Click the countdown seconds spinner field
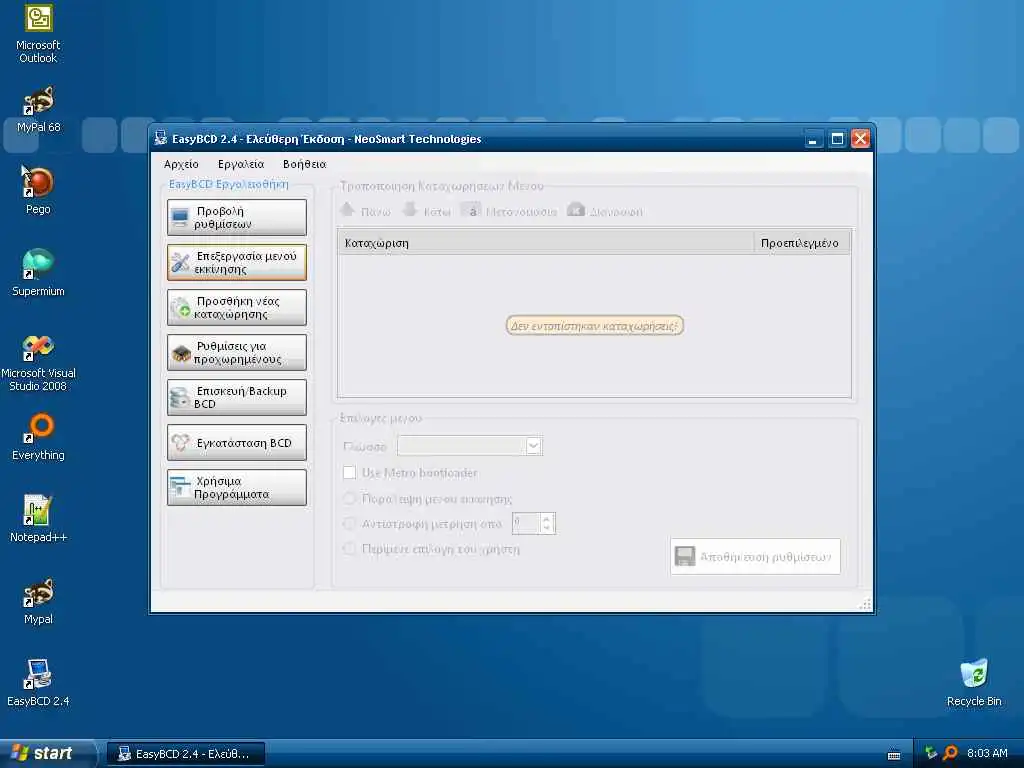This screenshot has height=768, width=1024. [x=526, y=523]
